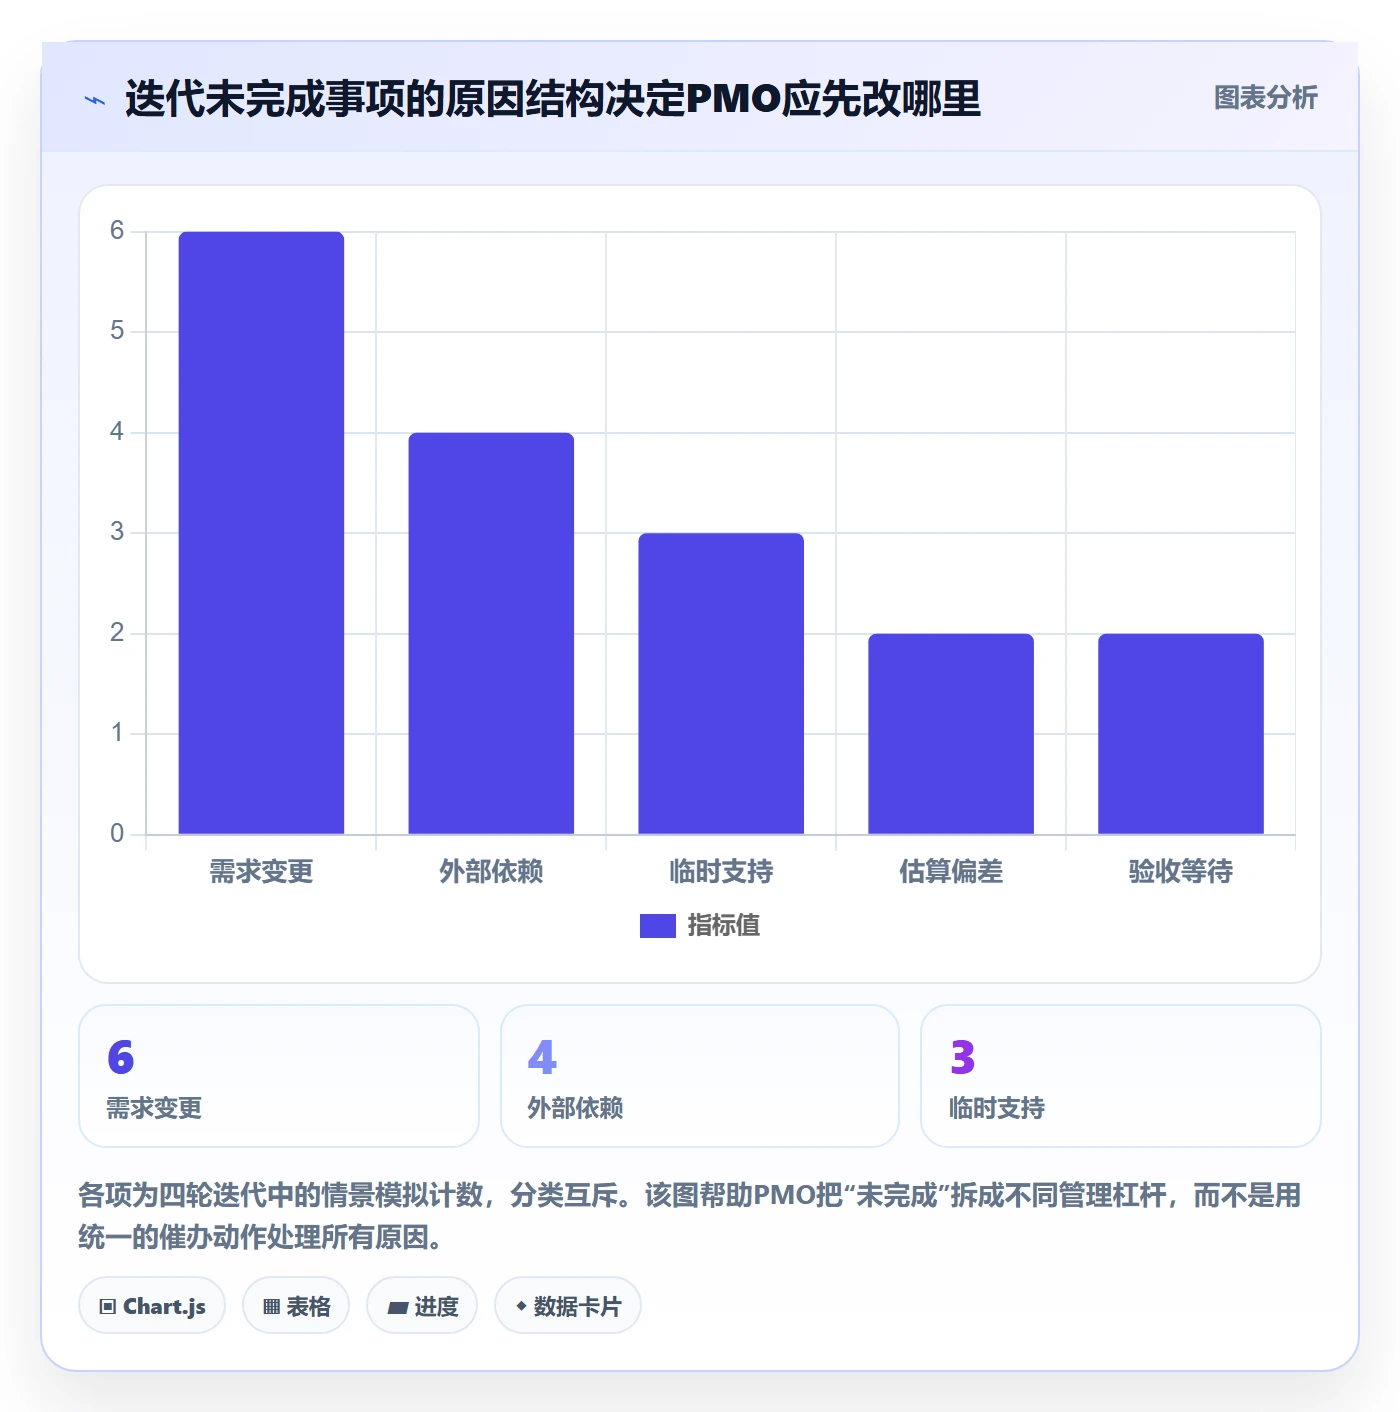Viewport: 1400px width, 1412px height.
Task: Click the 临时支持 x-axis label
Action: coord(721,872)
